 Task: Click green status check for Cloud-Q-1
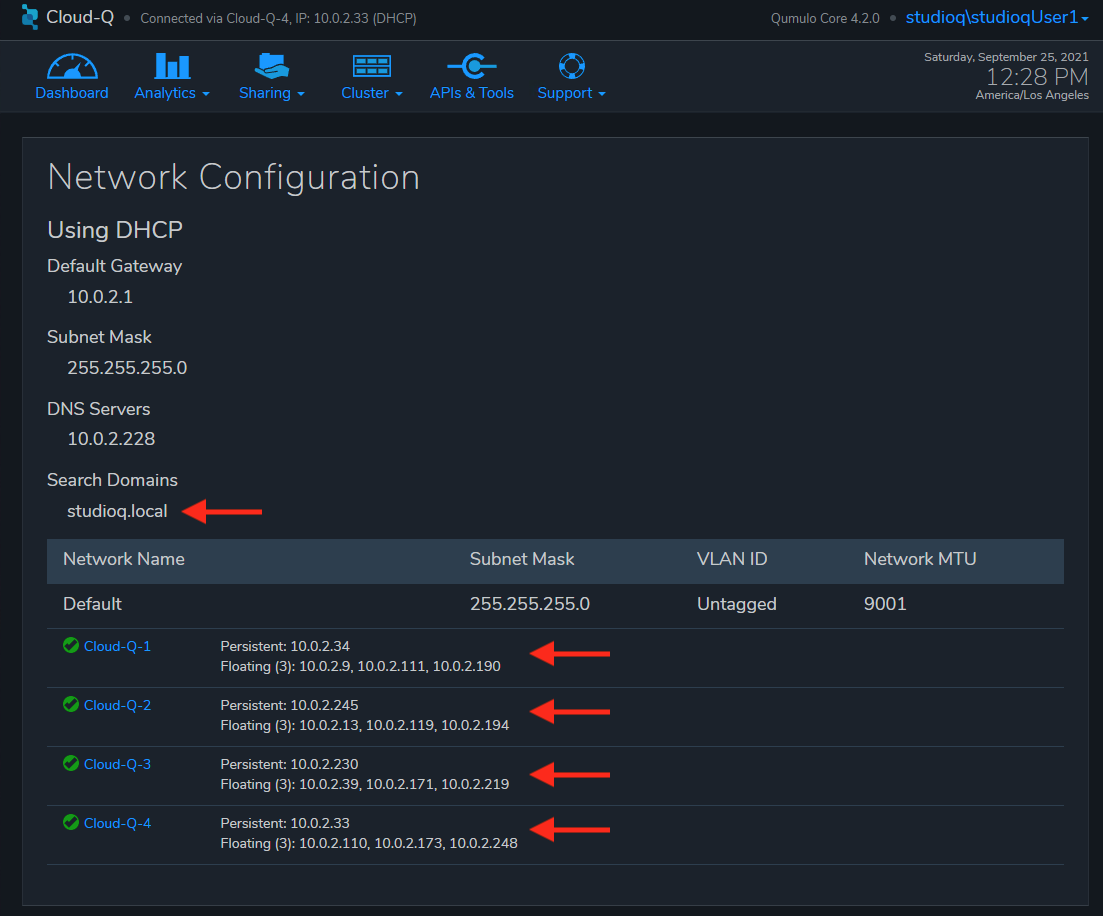point(70,645)
